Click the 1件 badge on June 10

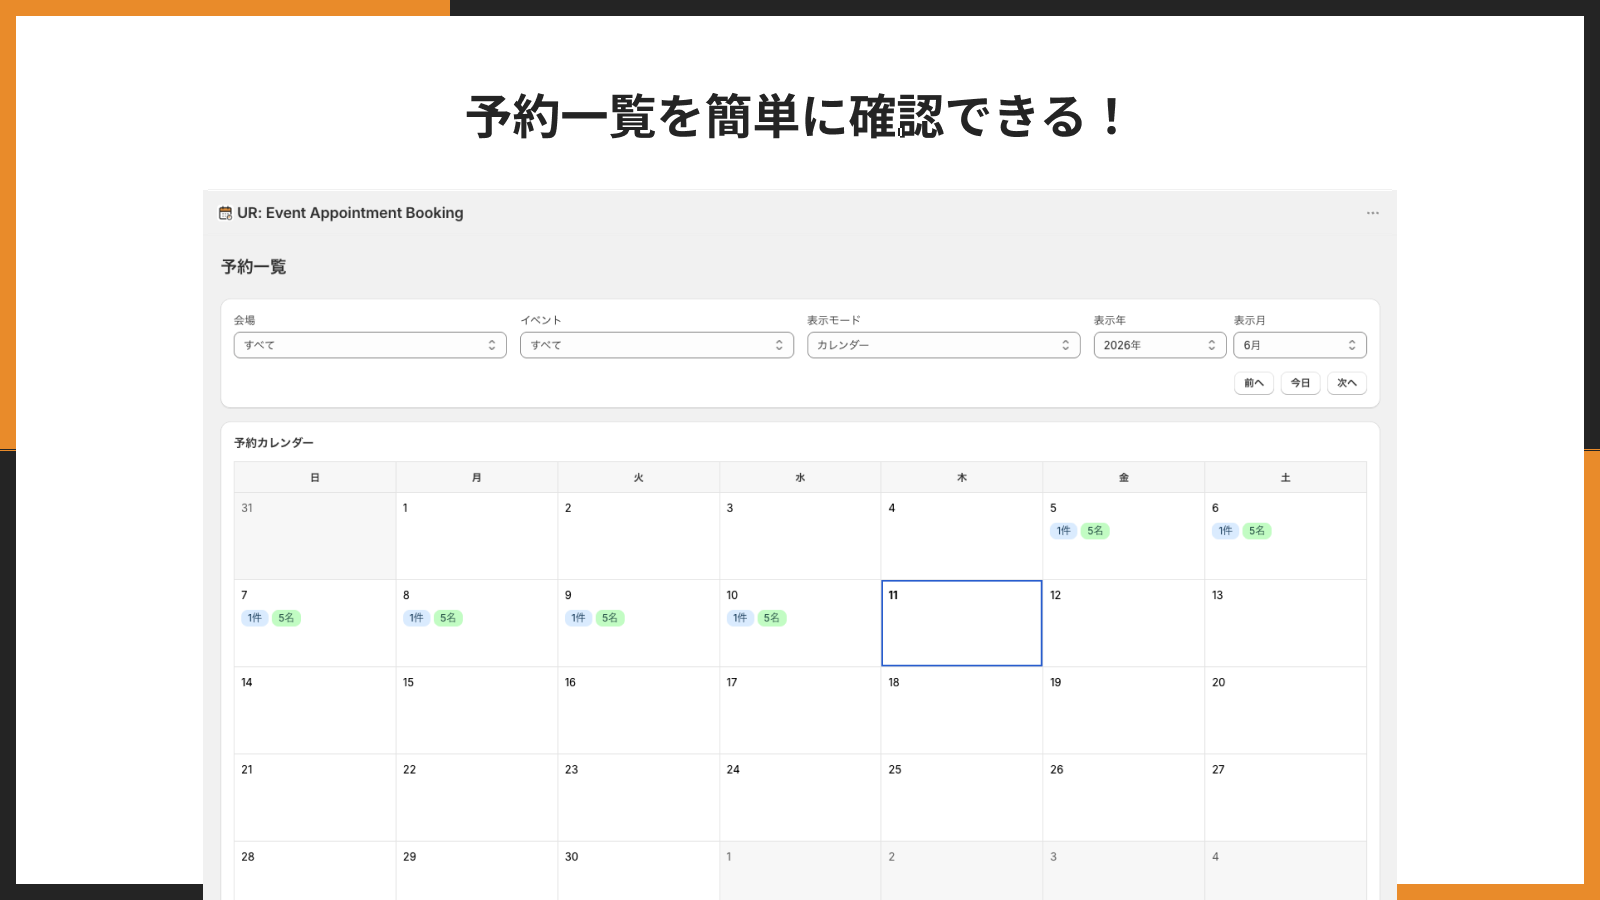pyautogui.click(x=740, y=618)
